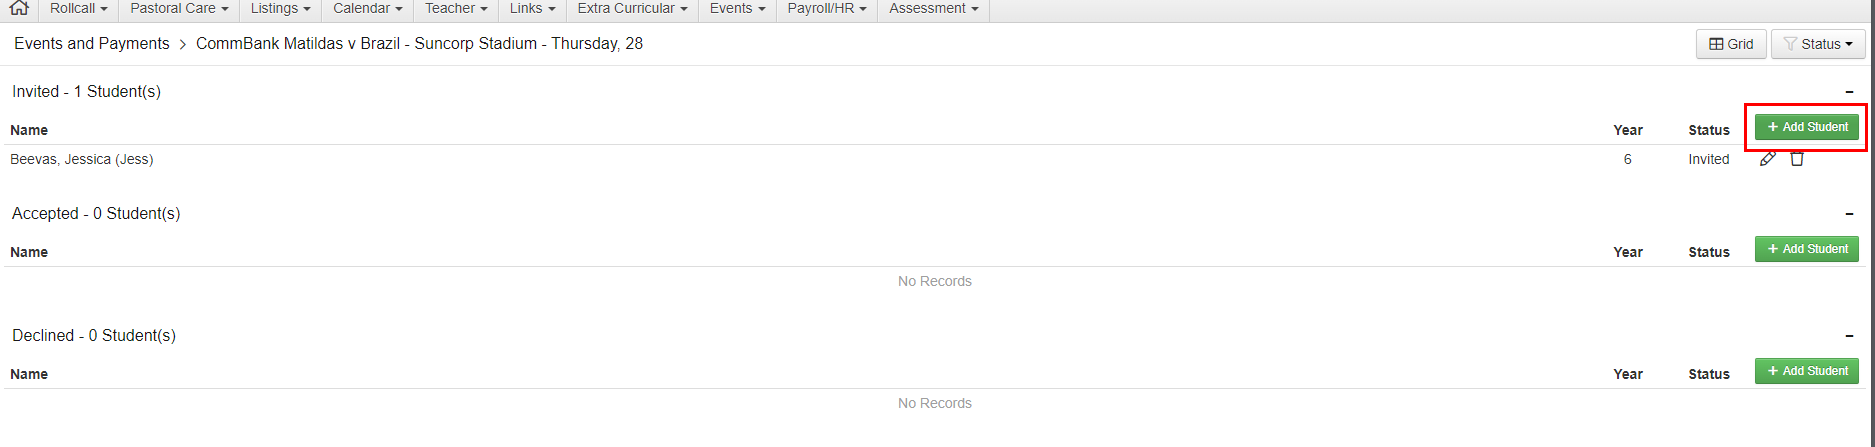Open the Pastoral Care menu

tap(179, 8)
